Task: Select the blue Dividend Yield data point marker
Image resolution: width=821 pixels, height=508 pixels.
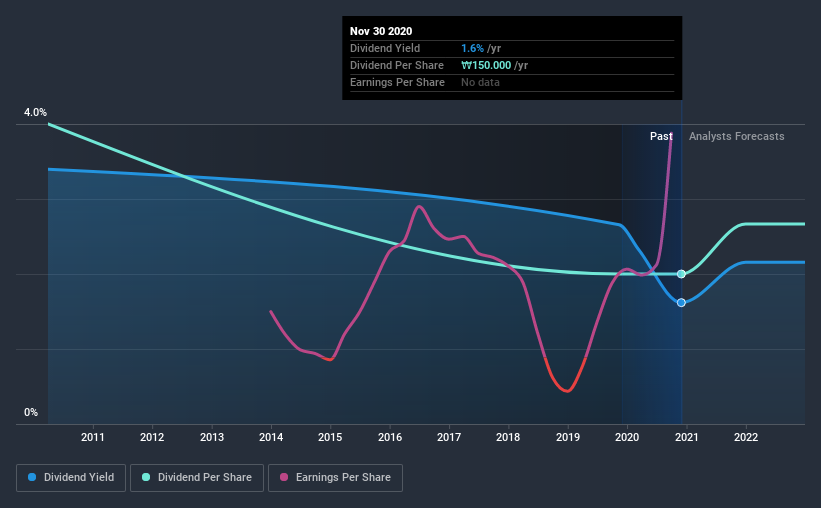Action: (x=681, y=303)
